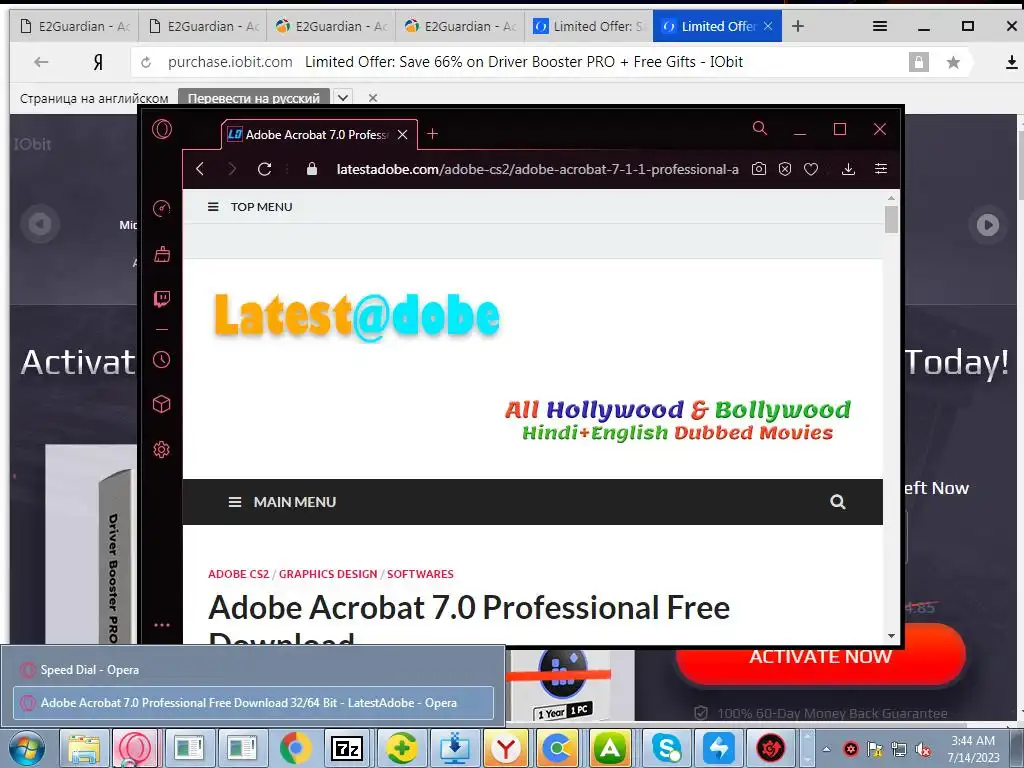Click IObit carousel left arrow
1024x768 pixels.
40,224
